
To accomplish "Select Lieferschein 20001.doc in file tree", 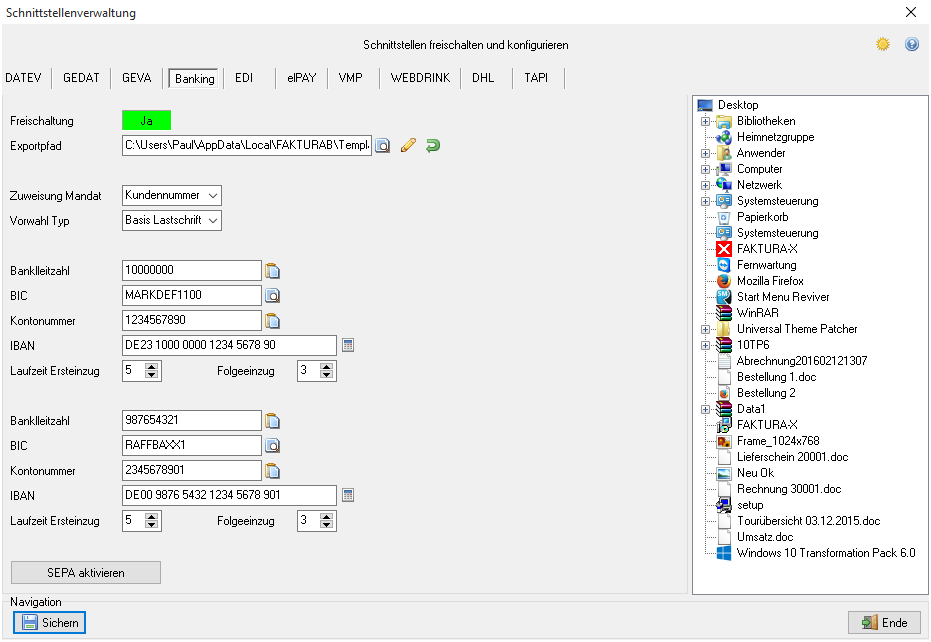I will [792, 457].
